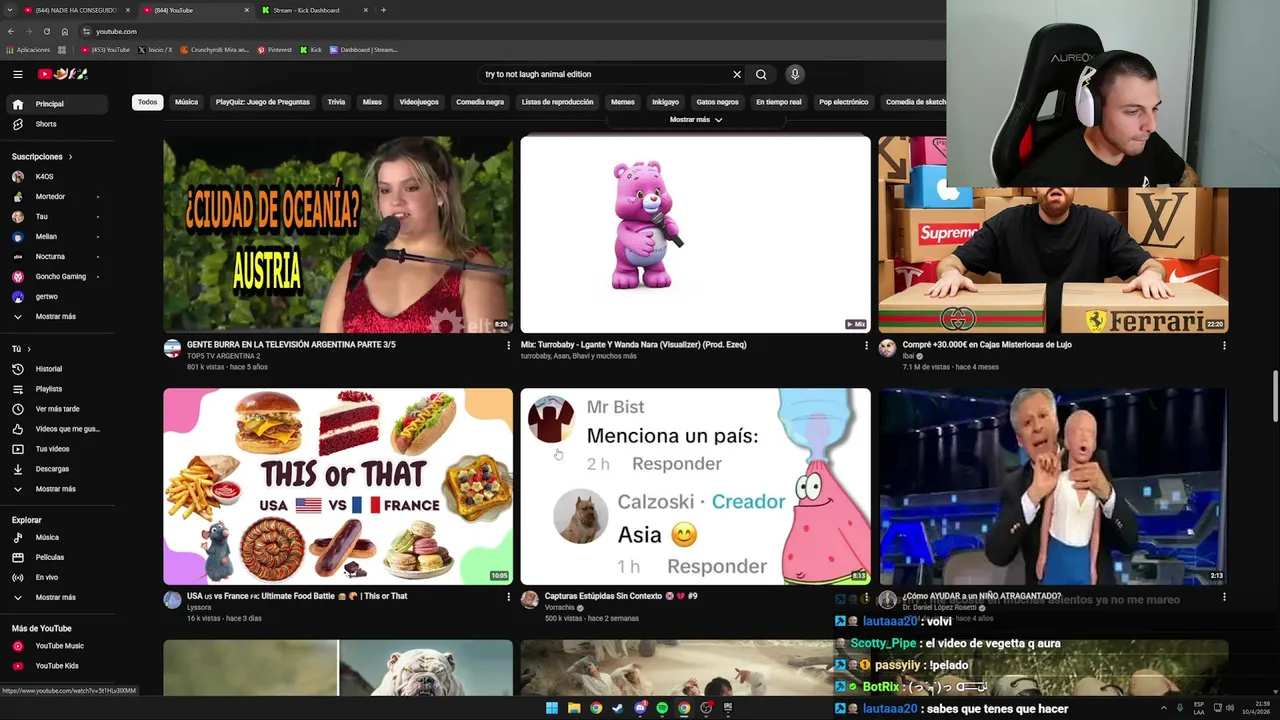Image resolution: width=1280 pixels, height=720 pixels.
Task: Open options for Cajas Misteriosas video
Action: pyautogui.click(x=1224, y=345)
